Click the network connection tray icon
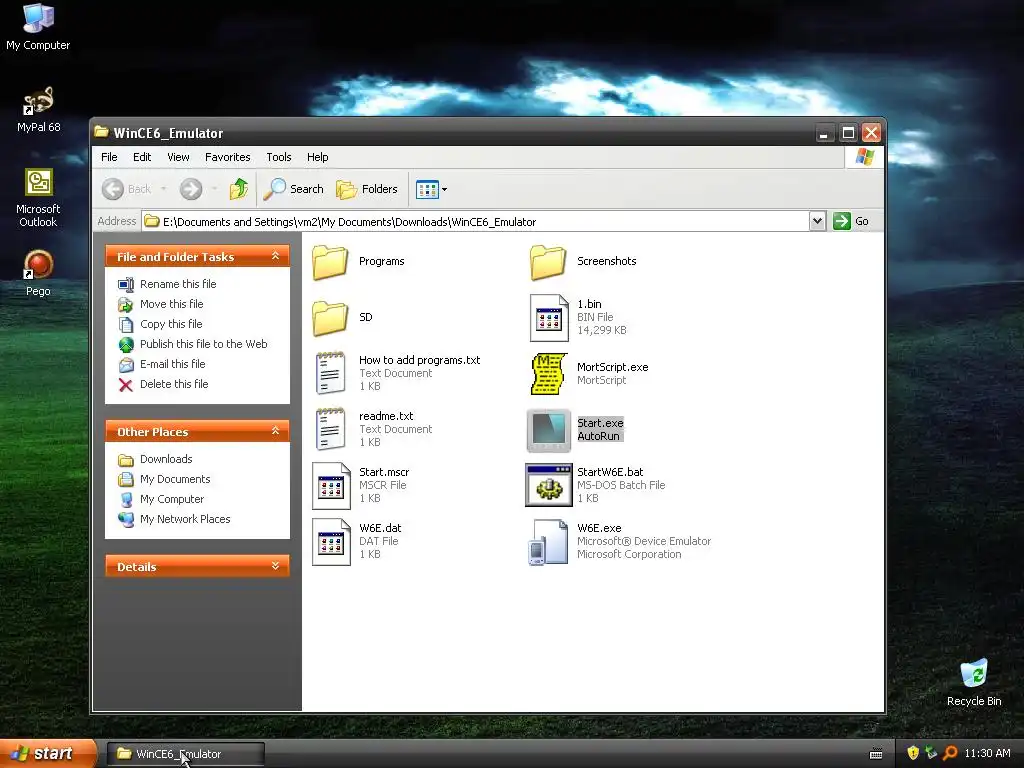1024x768 pixels. coord(931,753)
